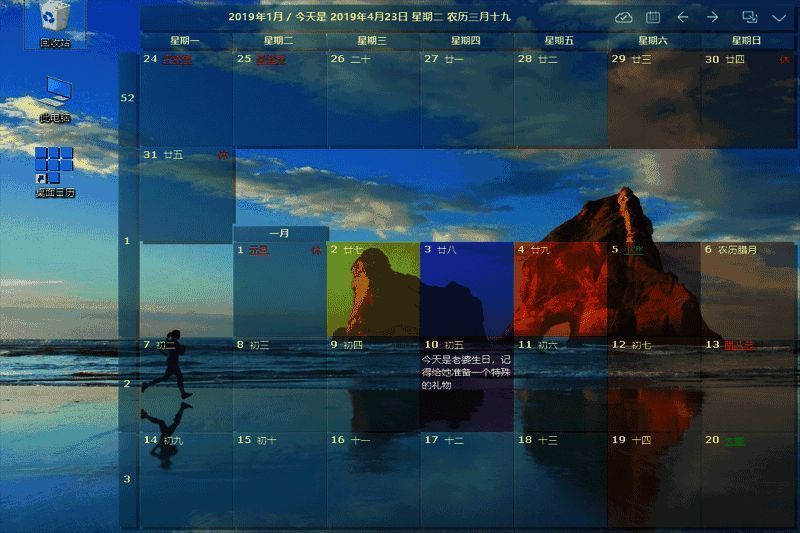Open the 回收站 recycle bin icon
The width and height of the screenshot is (800, 533).
55,24
